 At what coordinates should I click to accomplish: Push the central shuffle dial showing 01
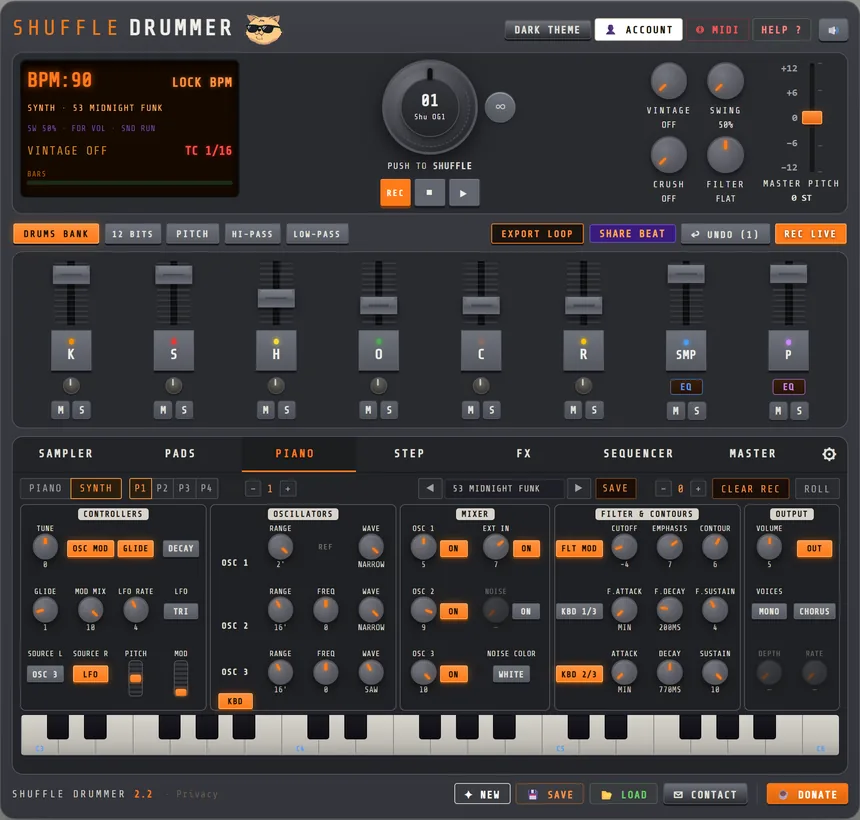(x=429, y=107)
